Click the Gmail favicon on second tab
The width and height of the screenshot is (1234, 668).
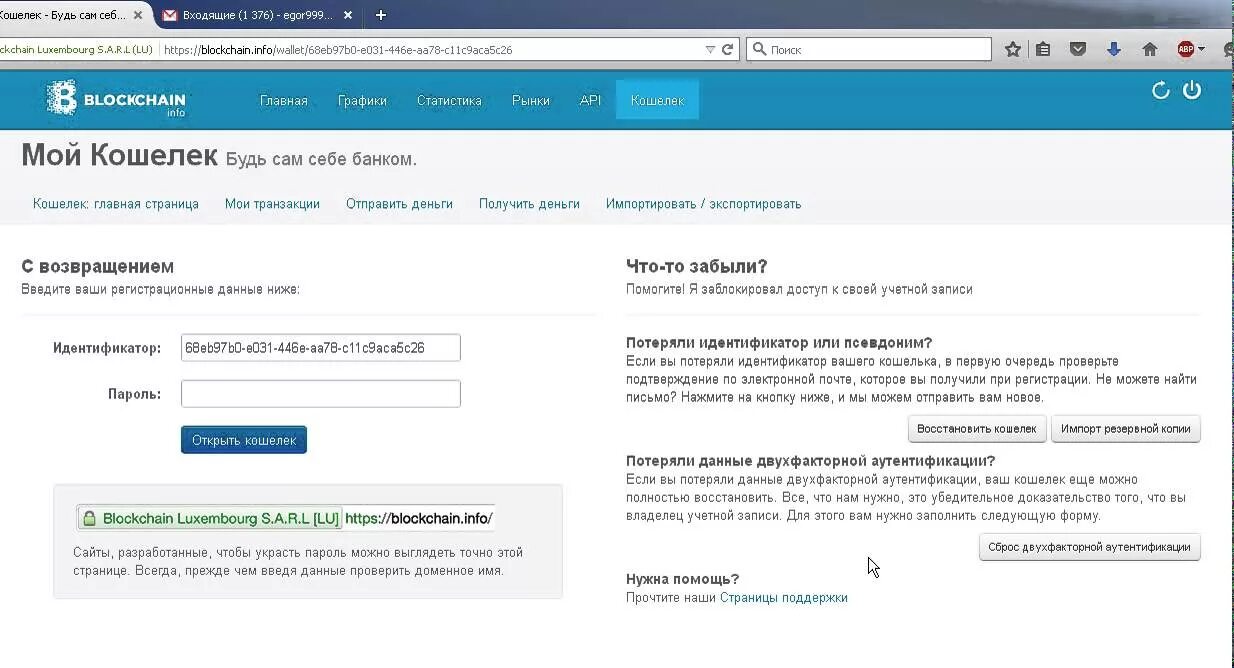170,15
